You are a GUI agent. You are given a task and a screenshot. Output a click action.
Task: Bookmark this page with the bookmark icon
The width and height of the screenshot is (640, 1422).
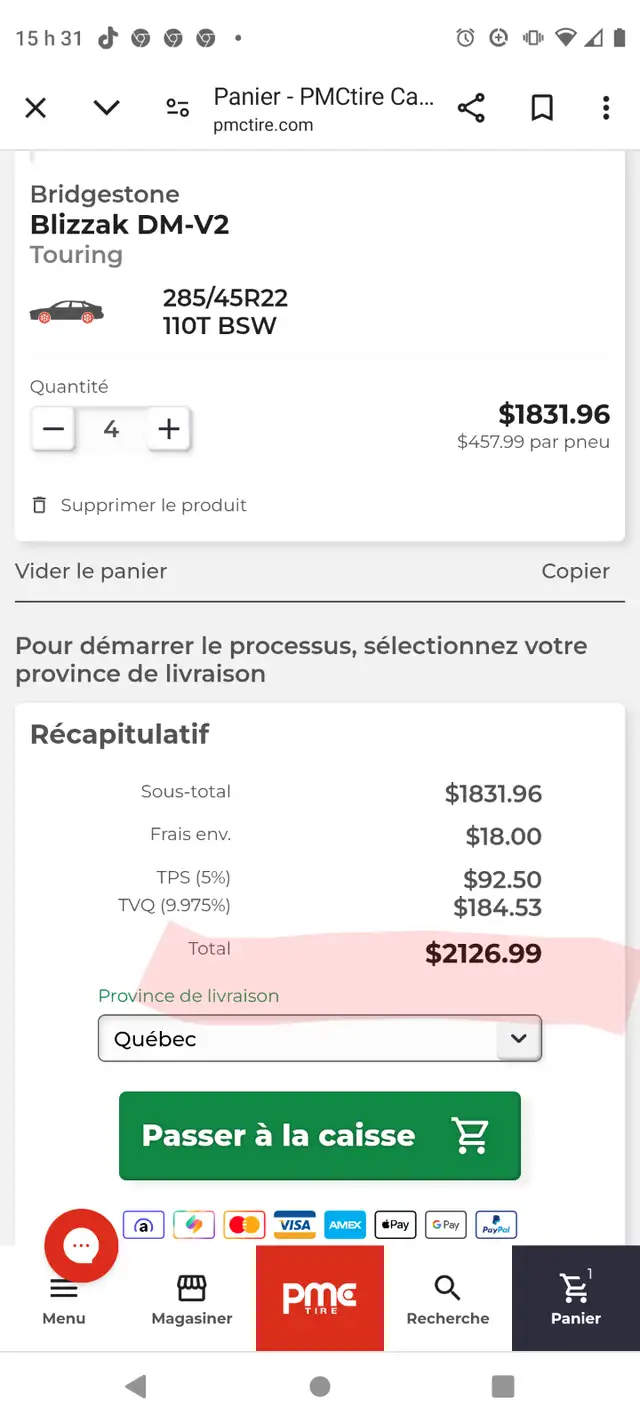click(542, 108)
